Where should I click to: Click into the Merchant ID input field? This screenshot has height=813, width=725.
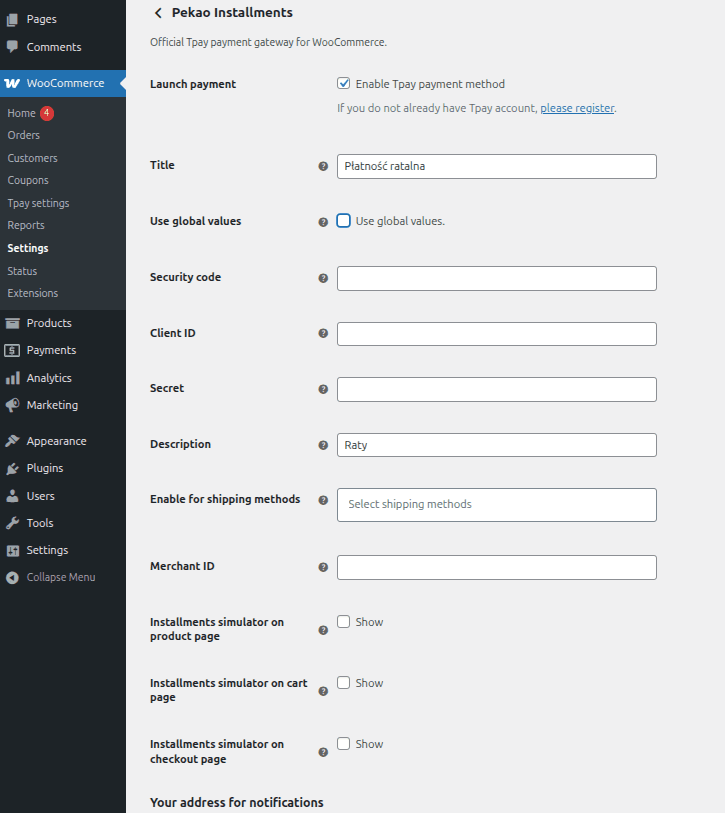coord(496,567)
